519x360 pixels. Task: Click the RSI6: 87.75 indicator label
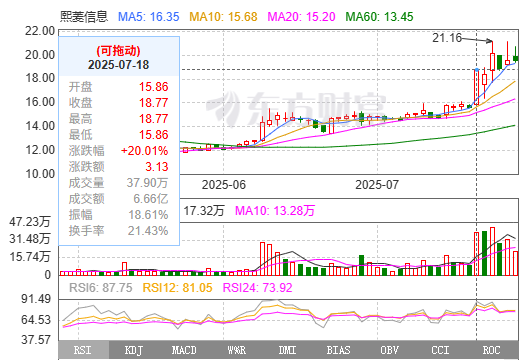click(101, 288)
